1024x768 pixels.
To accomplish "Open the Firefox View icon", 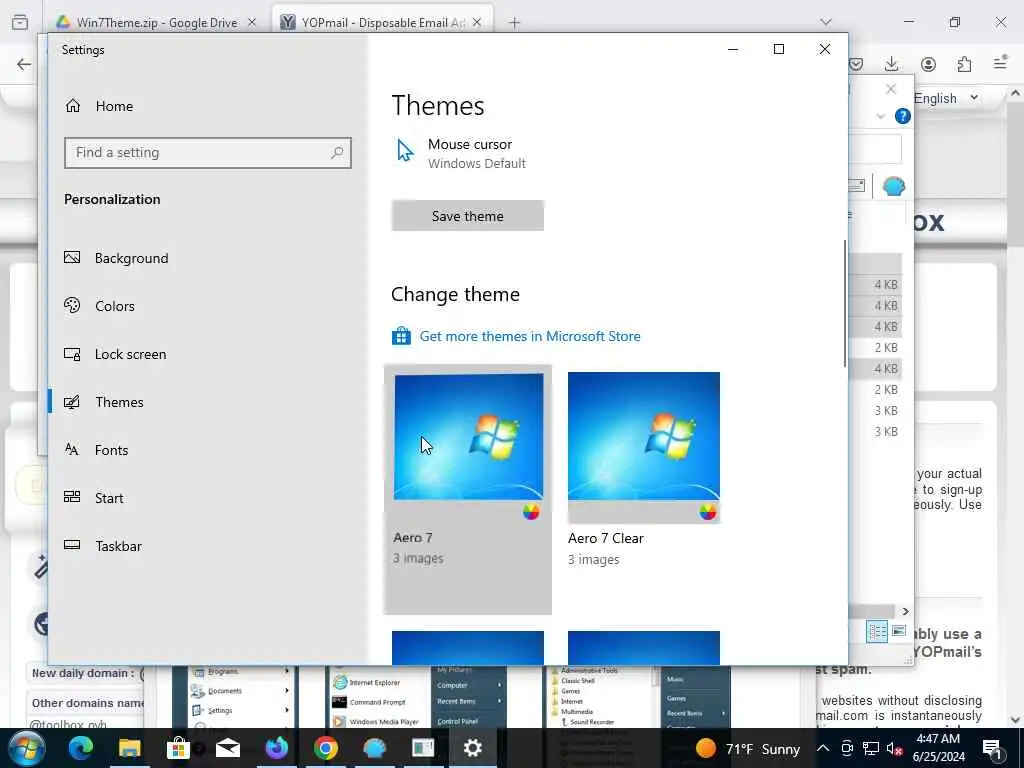I will [20, 22].
